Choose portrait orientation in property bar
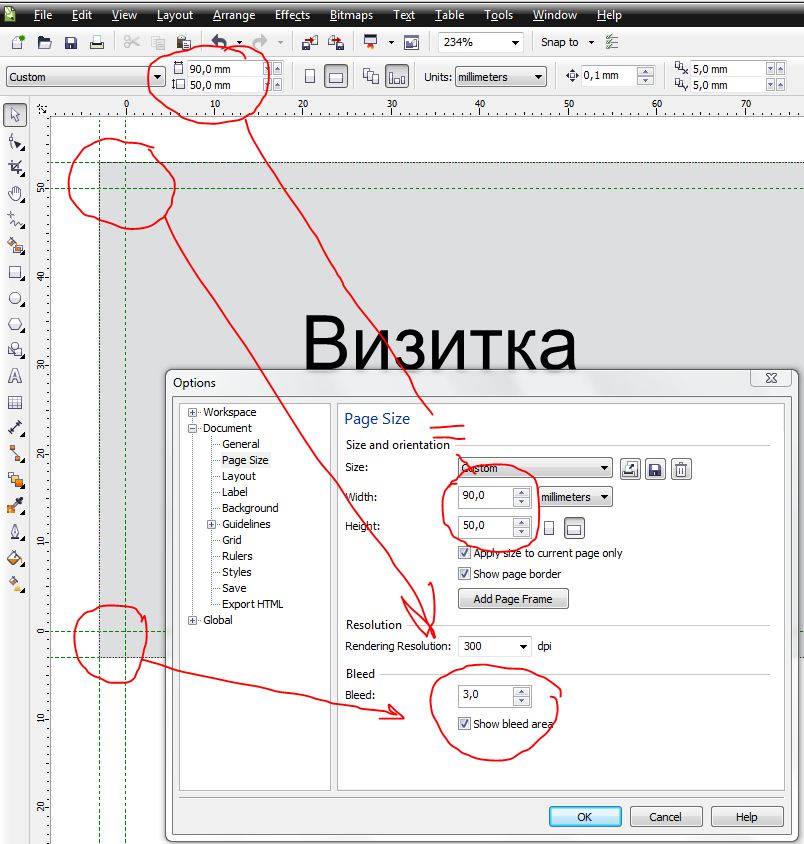Viewport: 804px width, 844px height. [x=310, y=76]
